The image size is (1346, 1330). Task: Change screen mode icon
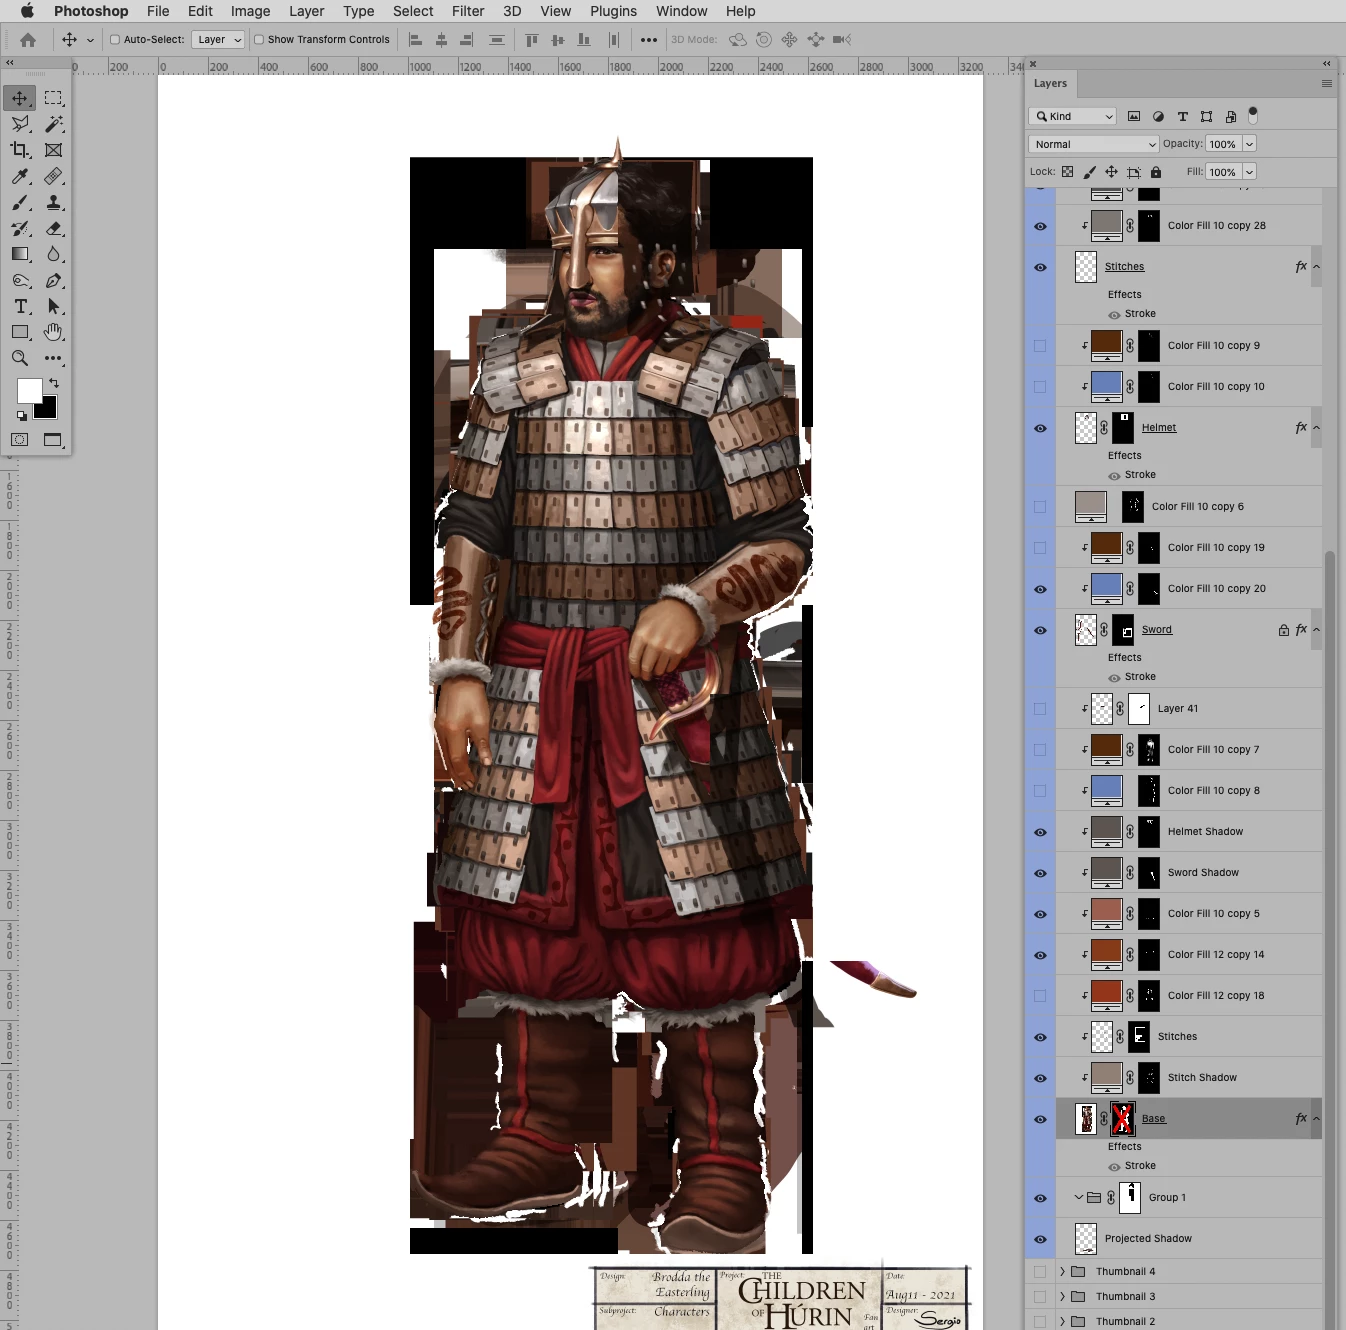tap(53, 440)
